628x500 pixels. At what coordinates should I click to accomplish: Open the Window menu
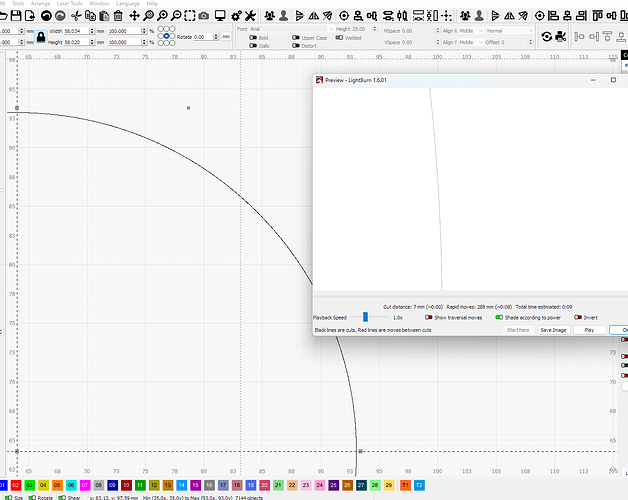coord(99,3)
